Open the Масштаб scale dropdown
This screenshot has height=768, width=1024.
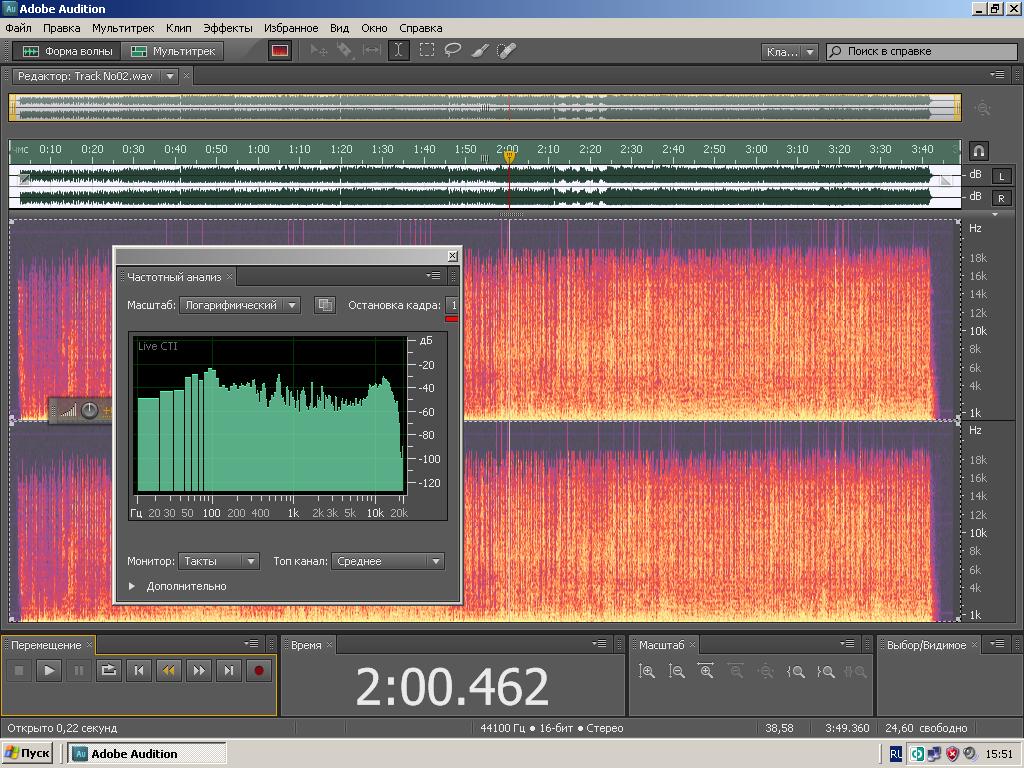pos(240,305)
